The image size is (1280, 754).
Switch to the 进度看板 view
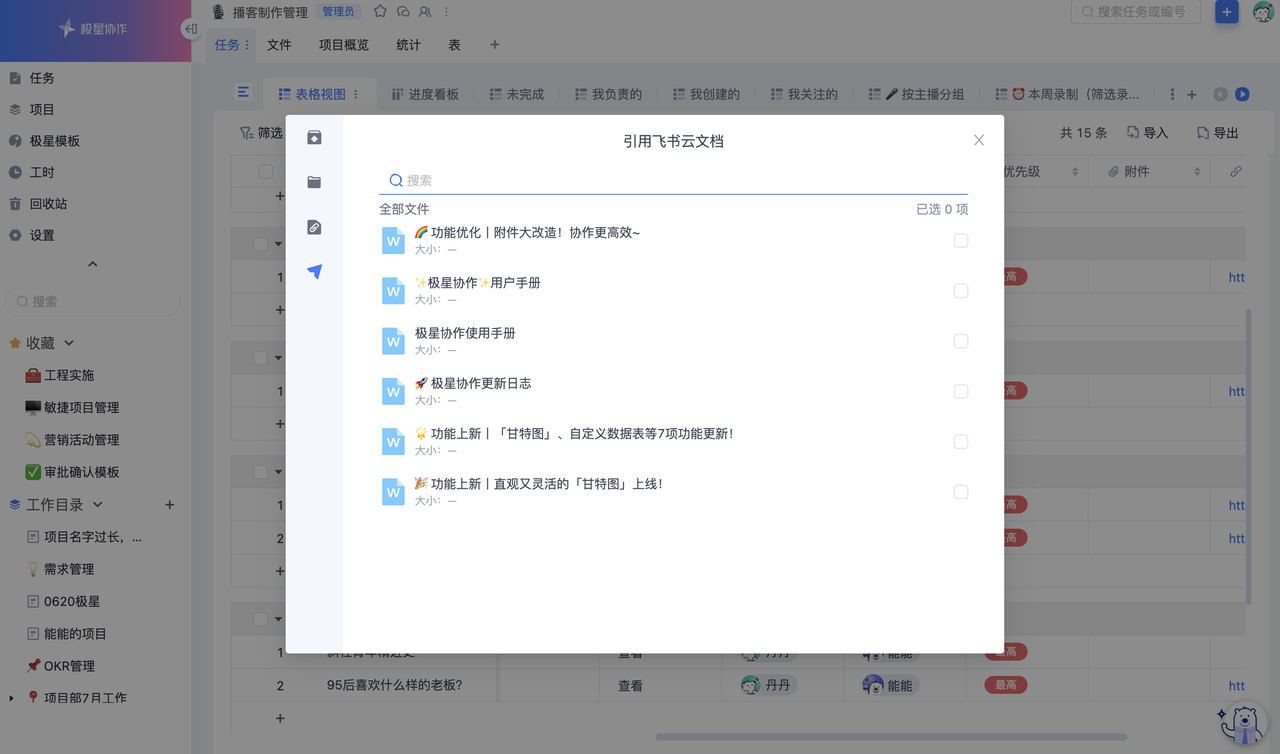[x=425, y=94]
